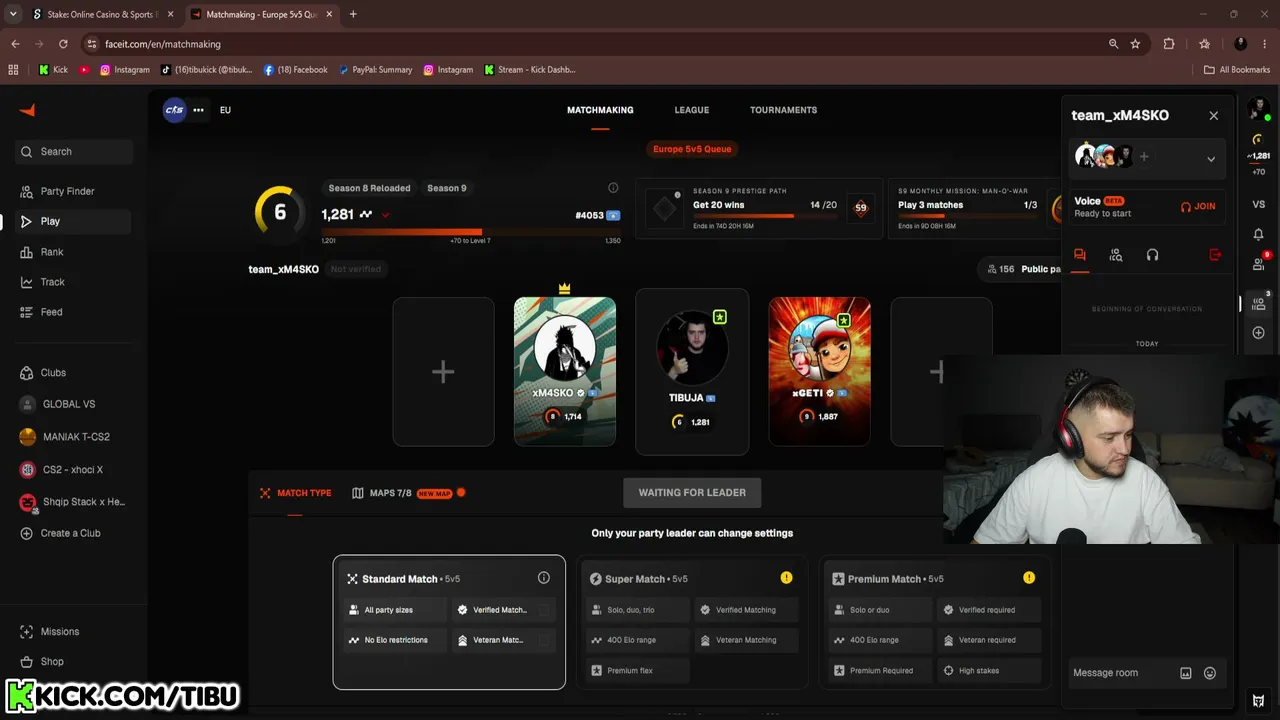
Task: Select the Season 8 Reloaded tab
Action: pyautogui.click(x=369, y=188)
